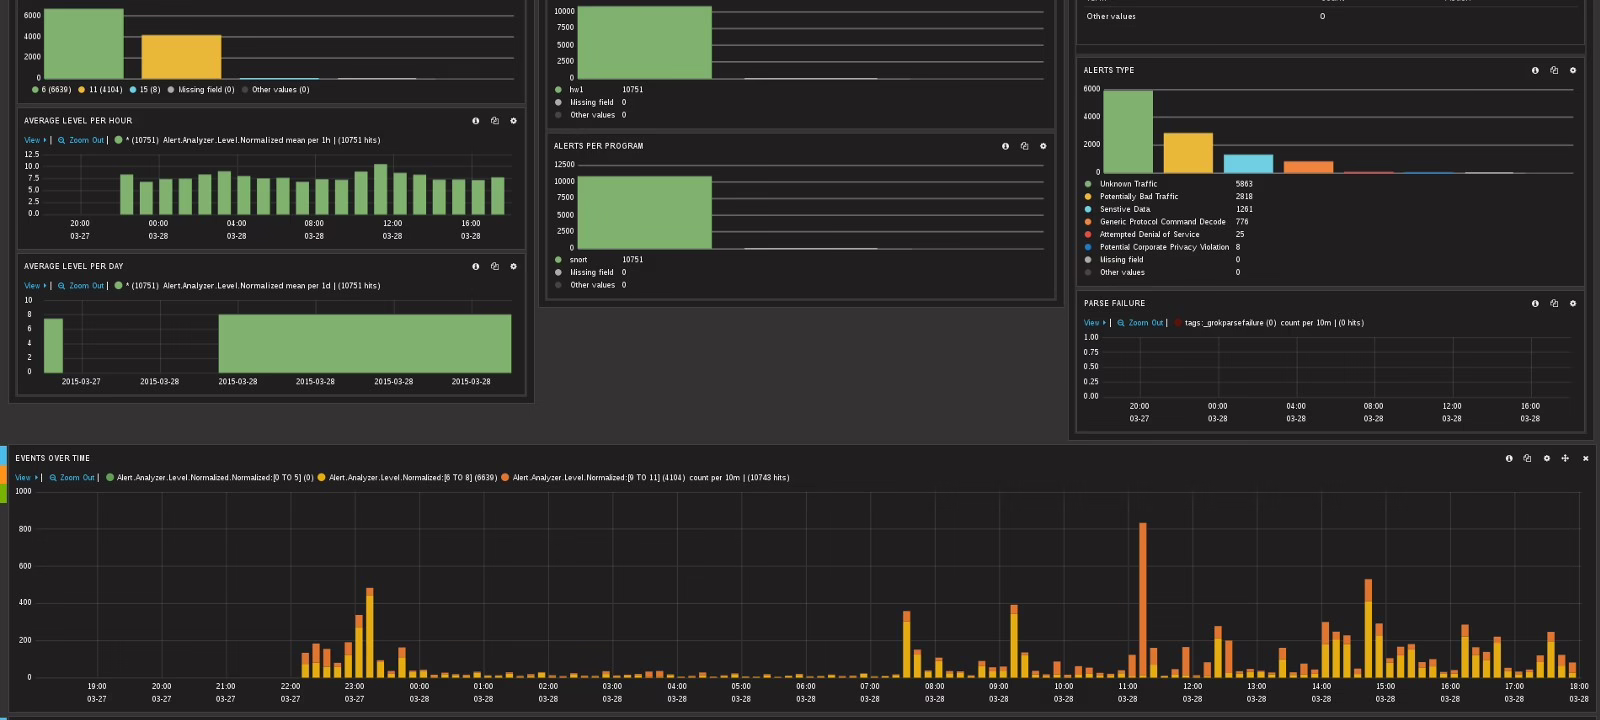Screen dimensions: 1600x720
Task: Click Zoom Out in Events Over Time panel
Action: (x=76, y=478)
